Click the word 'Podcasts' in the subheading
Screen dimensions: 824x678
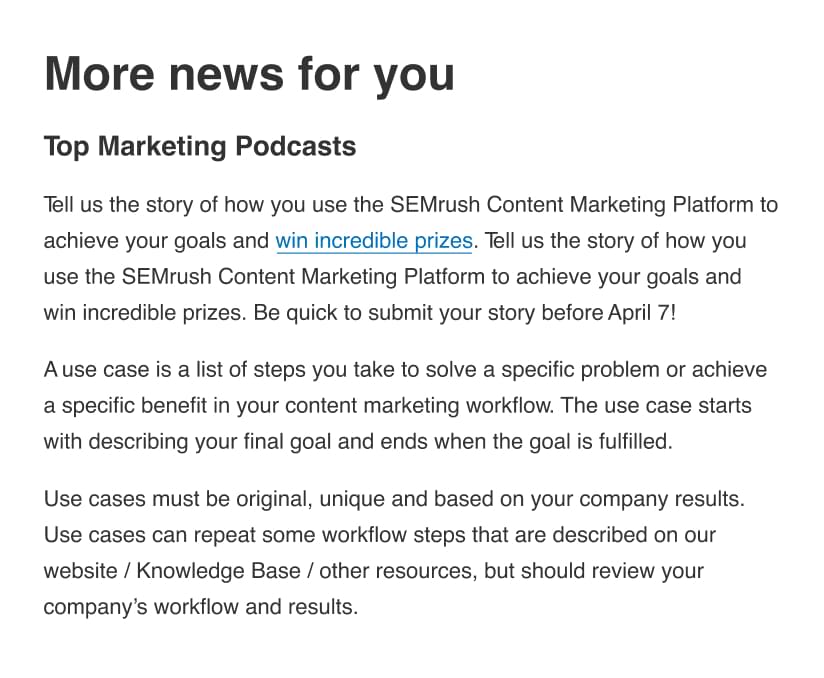pos(295,146)
